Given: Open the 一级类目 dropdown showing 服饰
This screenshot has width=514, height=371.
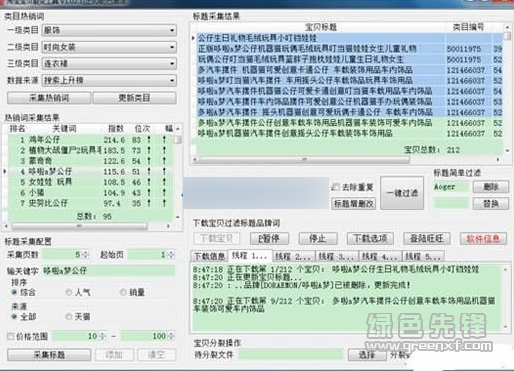Looking at the screenshot, I should pos(109,30).
